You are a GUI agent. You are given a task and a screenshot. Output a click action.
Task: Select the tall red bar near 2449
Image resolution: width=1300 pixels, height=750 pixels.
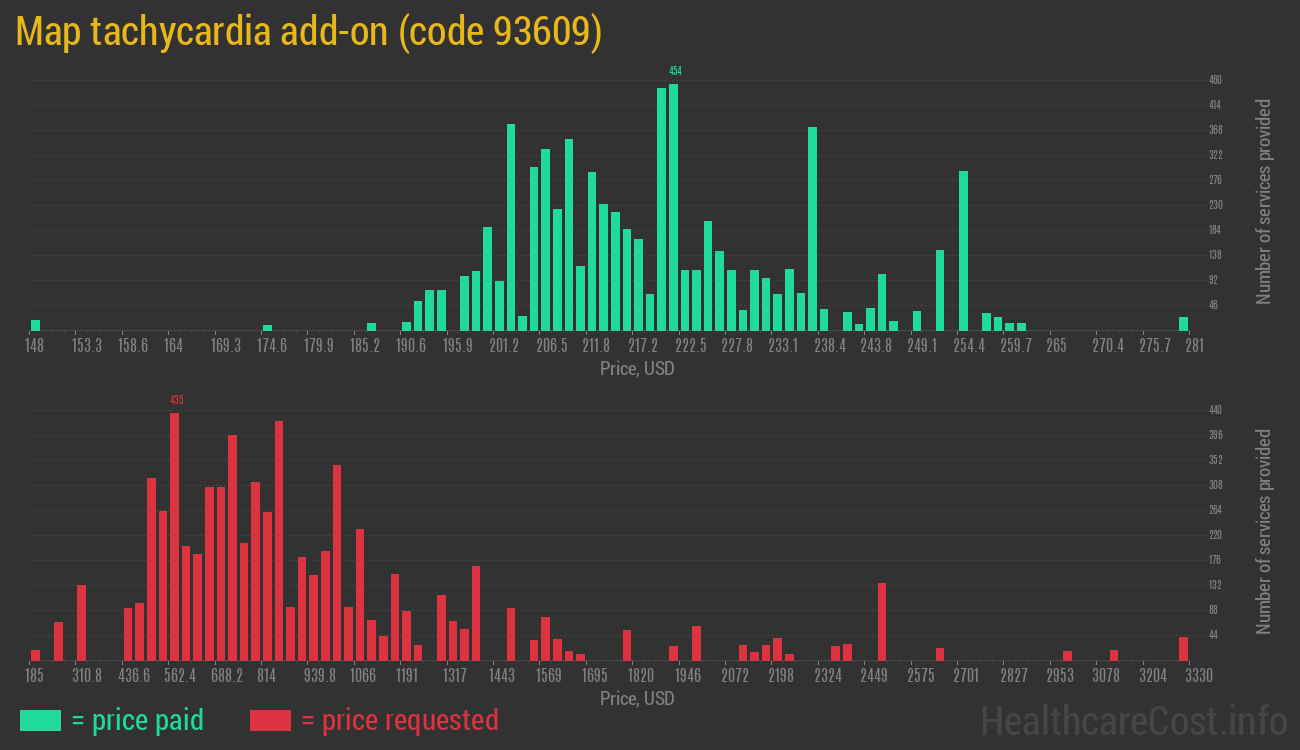882,621
